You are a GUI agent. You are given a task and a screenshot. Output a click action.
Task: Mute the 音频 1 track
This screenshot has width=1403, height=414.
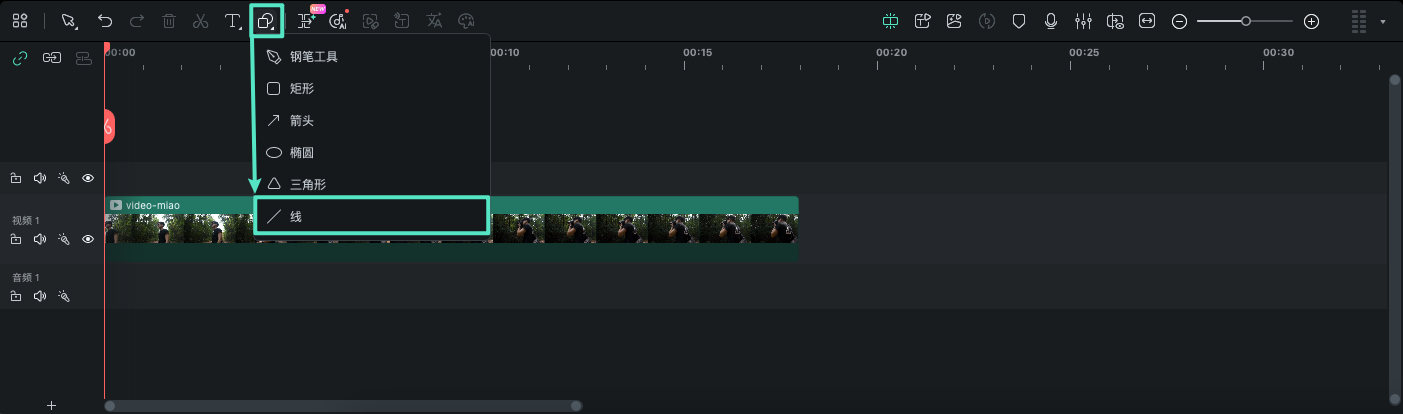coord(40,297)
